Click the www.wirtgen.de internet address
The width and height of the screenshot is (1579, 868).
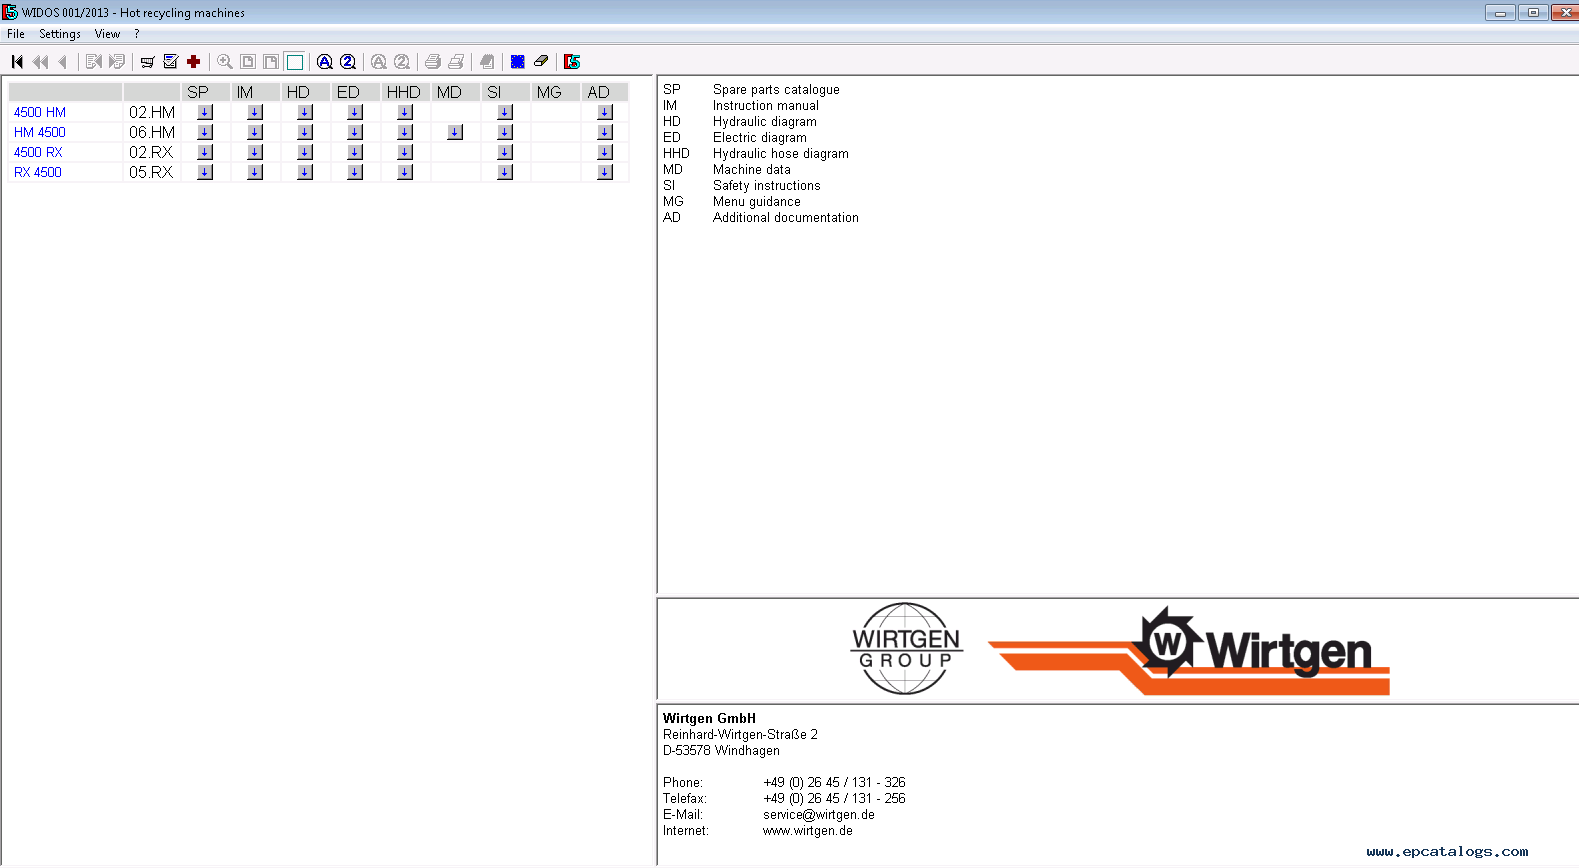point(808,831)
